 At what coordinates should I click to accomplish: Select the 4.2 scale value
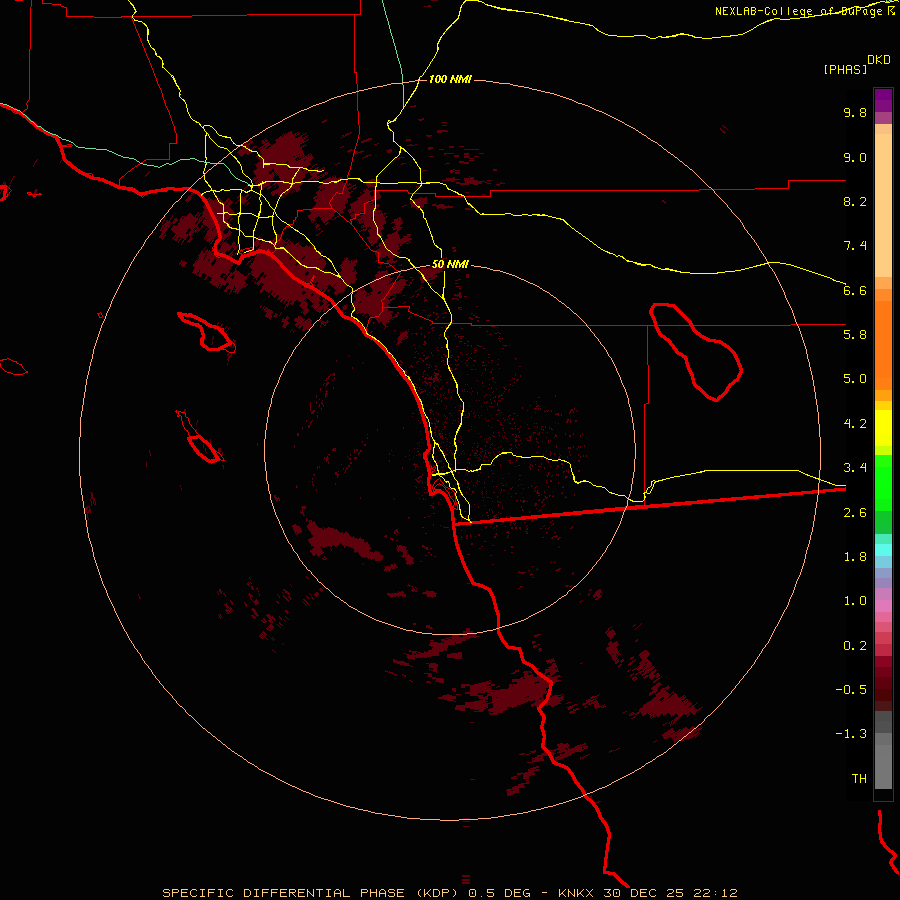(x=855, y=424)
